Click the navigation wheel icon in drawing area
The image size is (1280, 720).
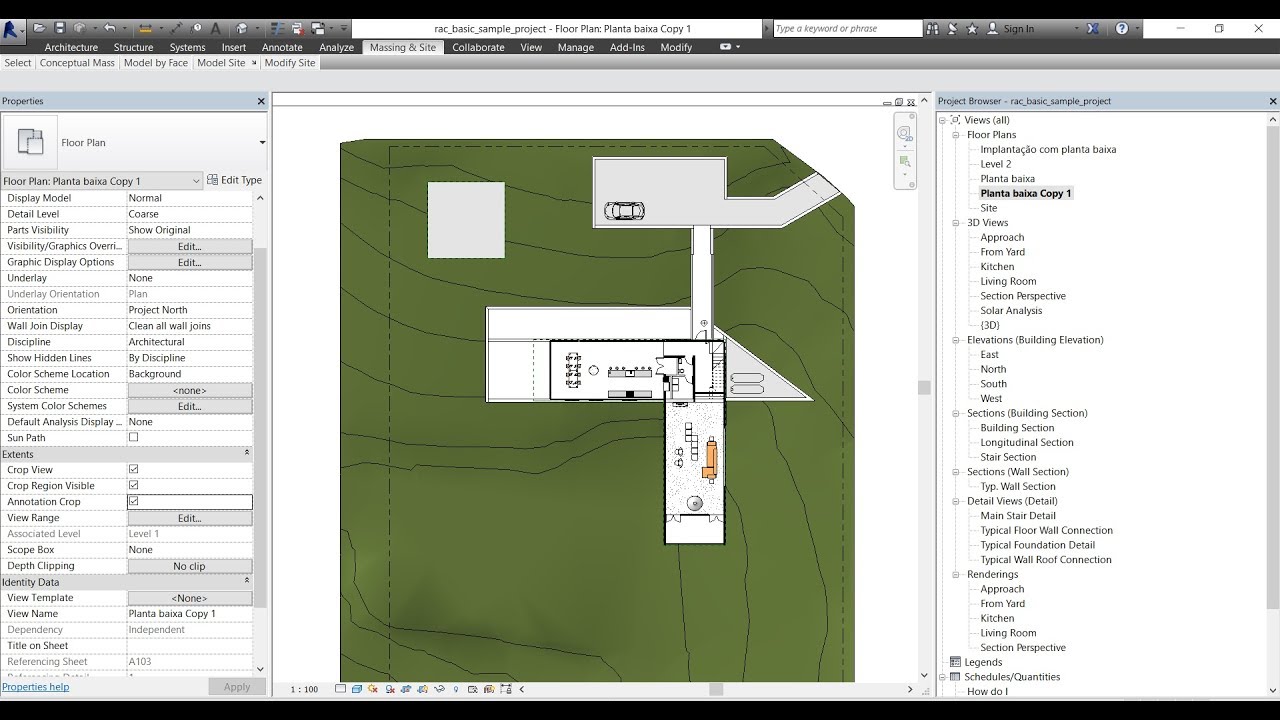pos(904,133)
